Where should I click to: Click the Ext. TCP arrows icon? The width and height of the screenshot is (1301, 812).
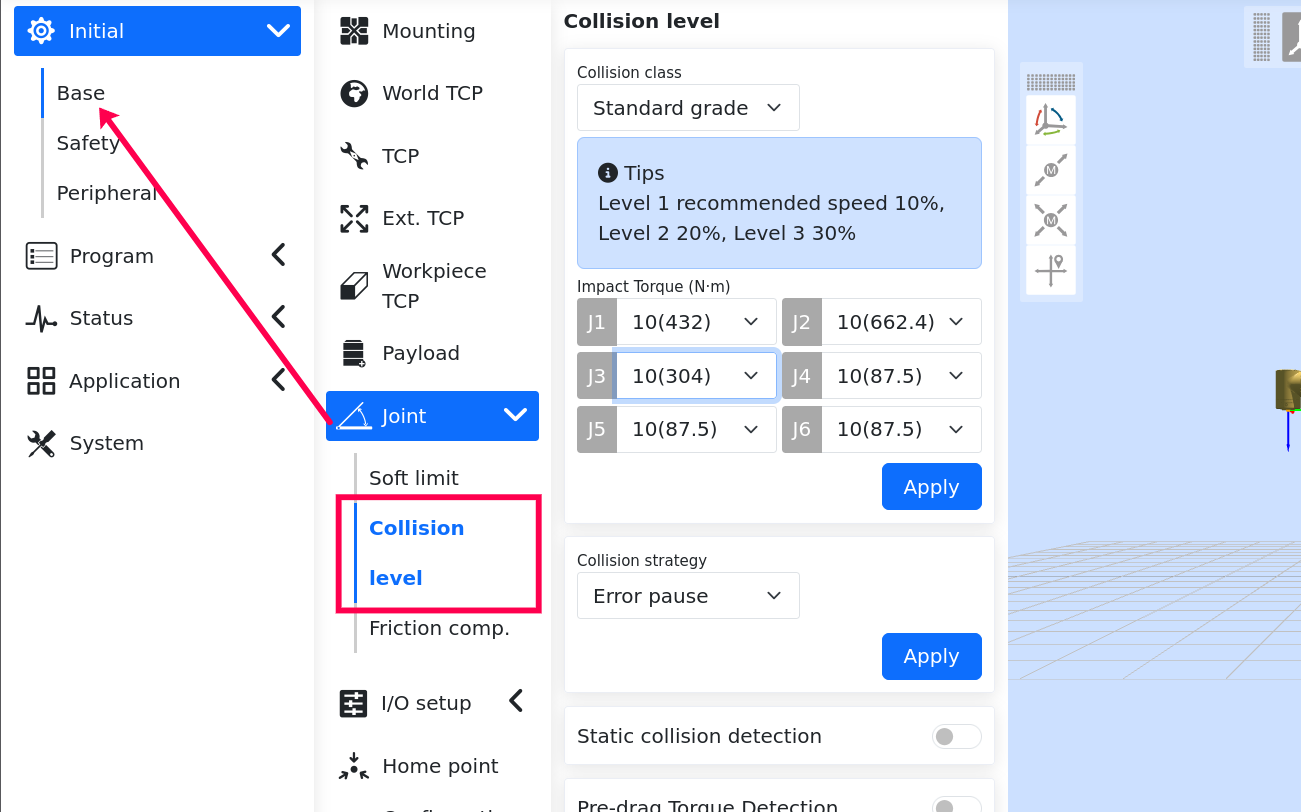354,218
